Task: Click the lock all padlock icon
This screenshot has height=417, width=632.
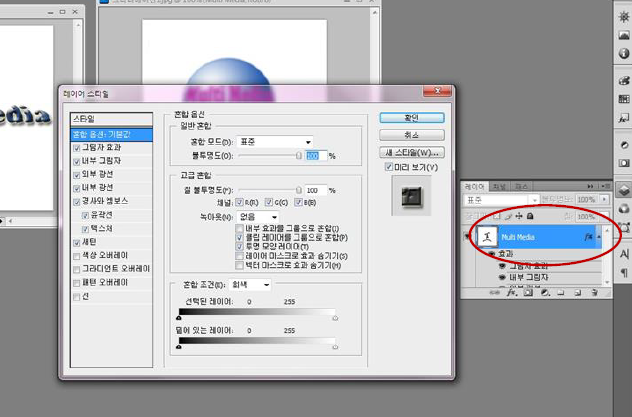Action: click(530, 216)
